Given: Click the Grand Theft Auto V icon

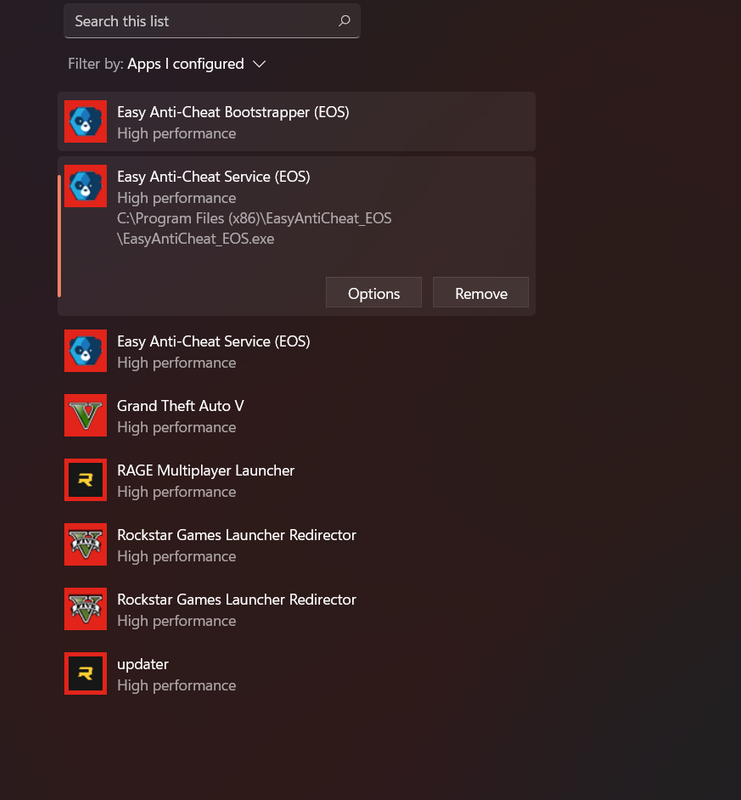Looking at the screenshot, I should pos(85,415).
